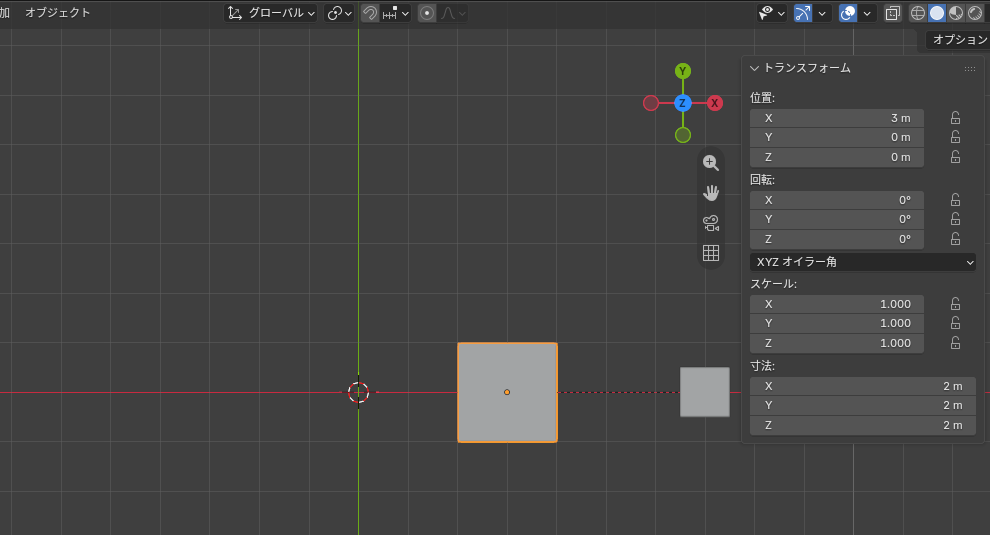Switch to material preview shading

pyautogui.click(x=956, y=13)
